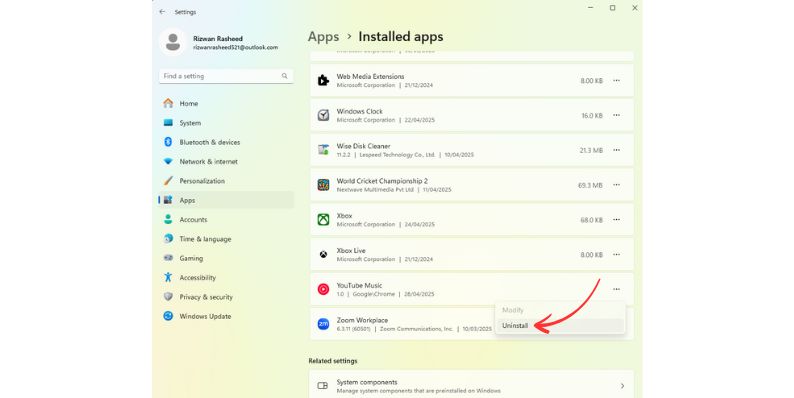This screenshot has height=398, width=794.
Task: Click the Accounts person icon
Action: point(168,219)
